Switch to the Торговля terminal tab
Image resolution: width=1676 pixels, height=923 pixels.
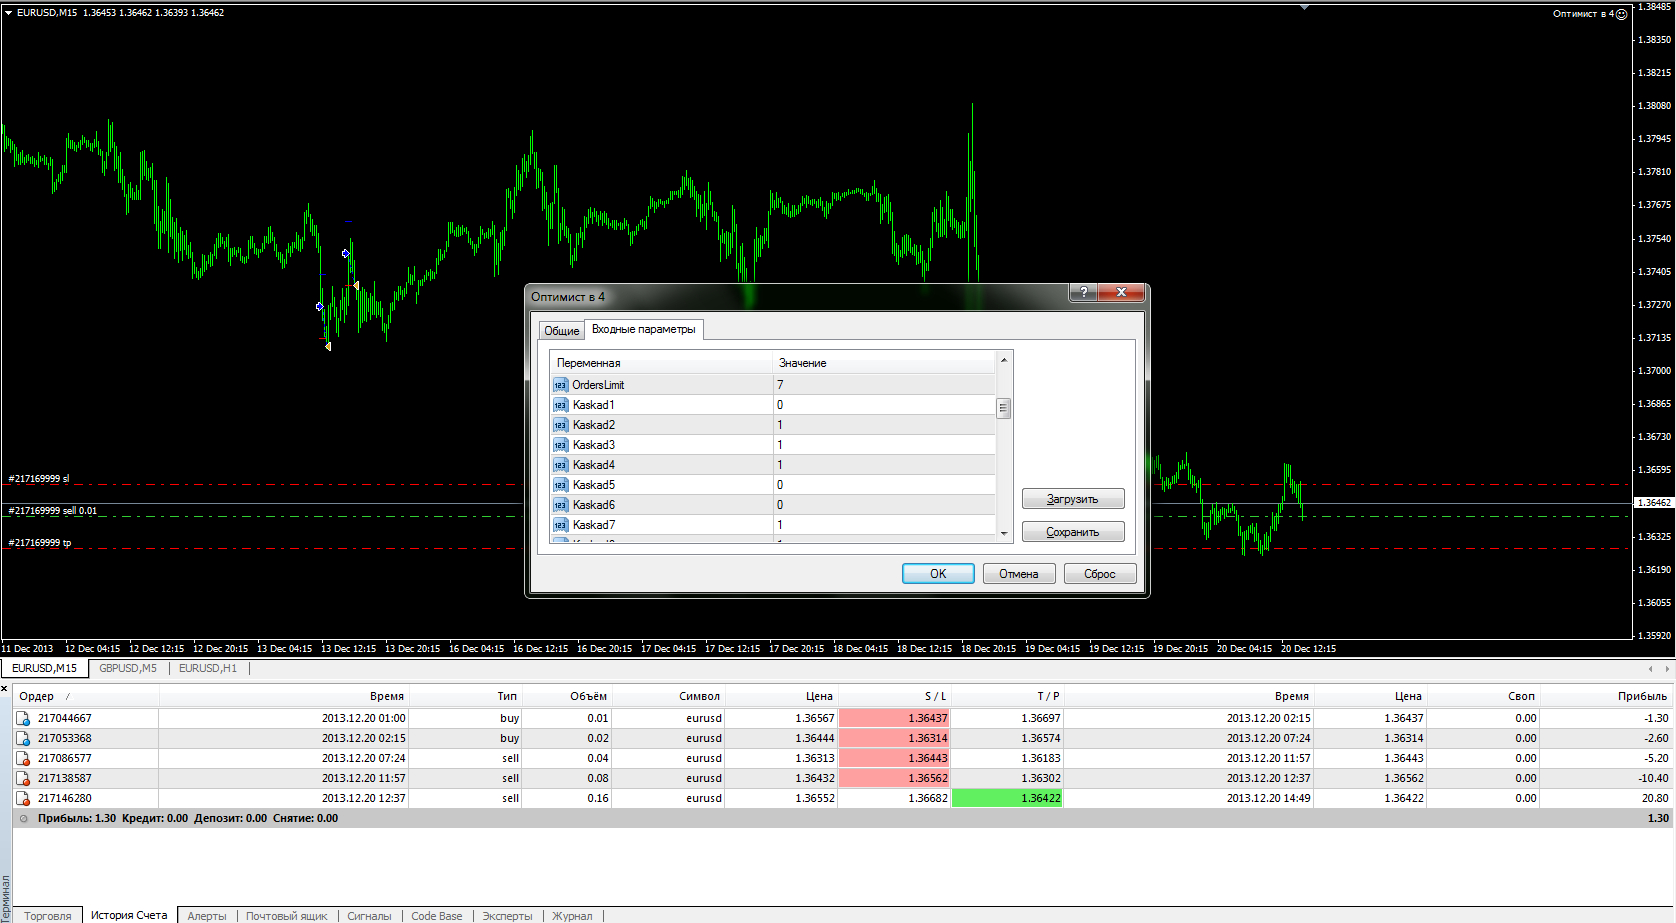(x=48, y=916)
